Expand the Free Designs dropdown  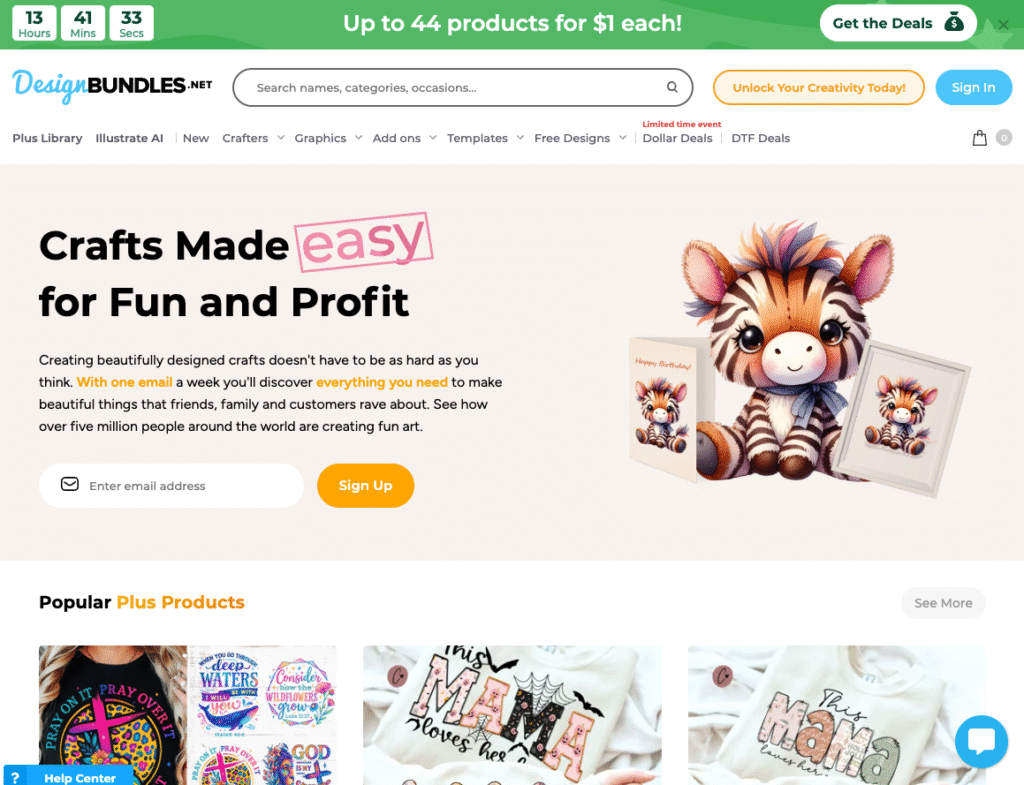pos(580,138)
